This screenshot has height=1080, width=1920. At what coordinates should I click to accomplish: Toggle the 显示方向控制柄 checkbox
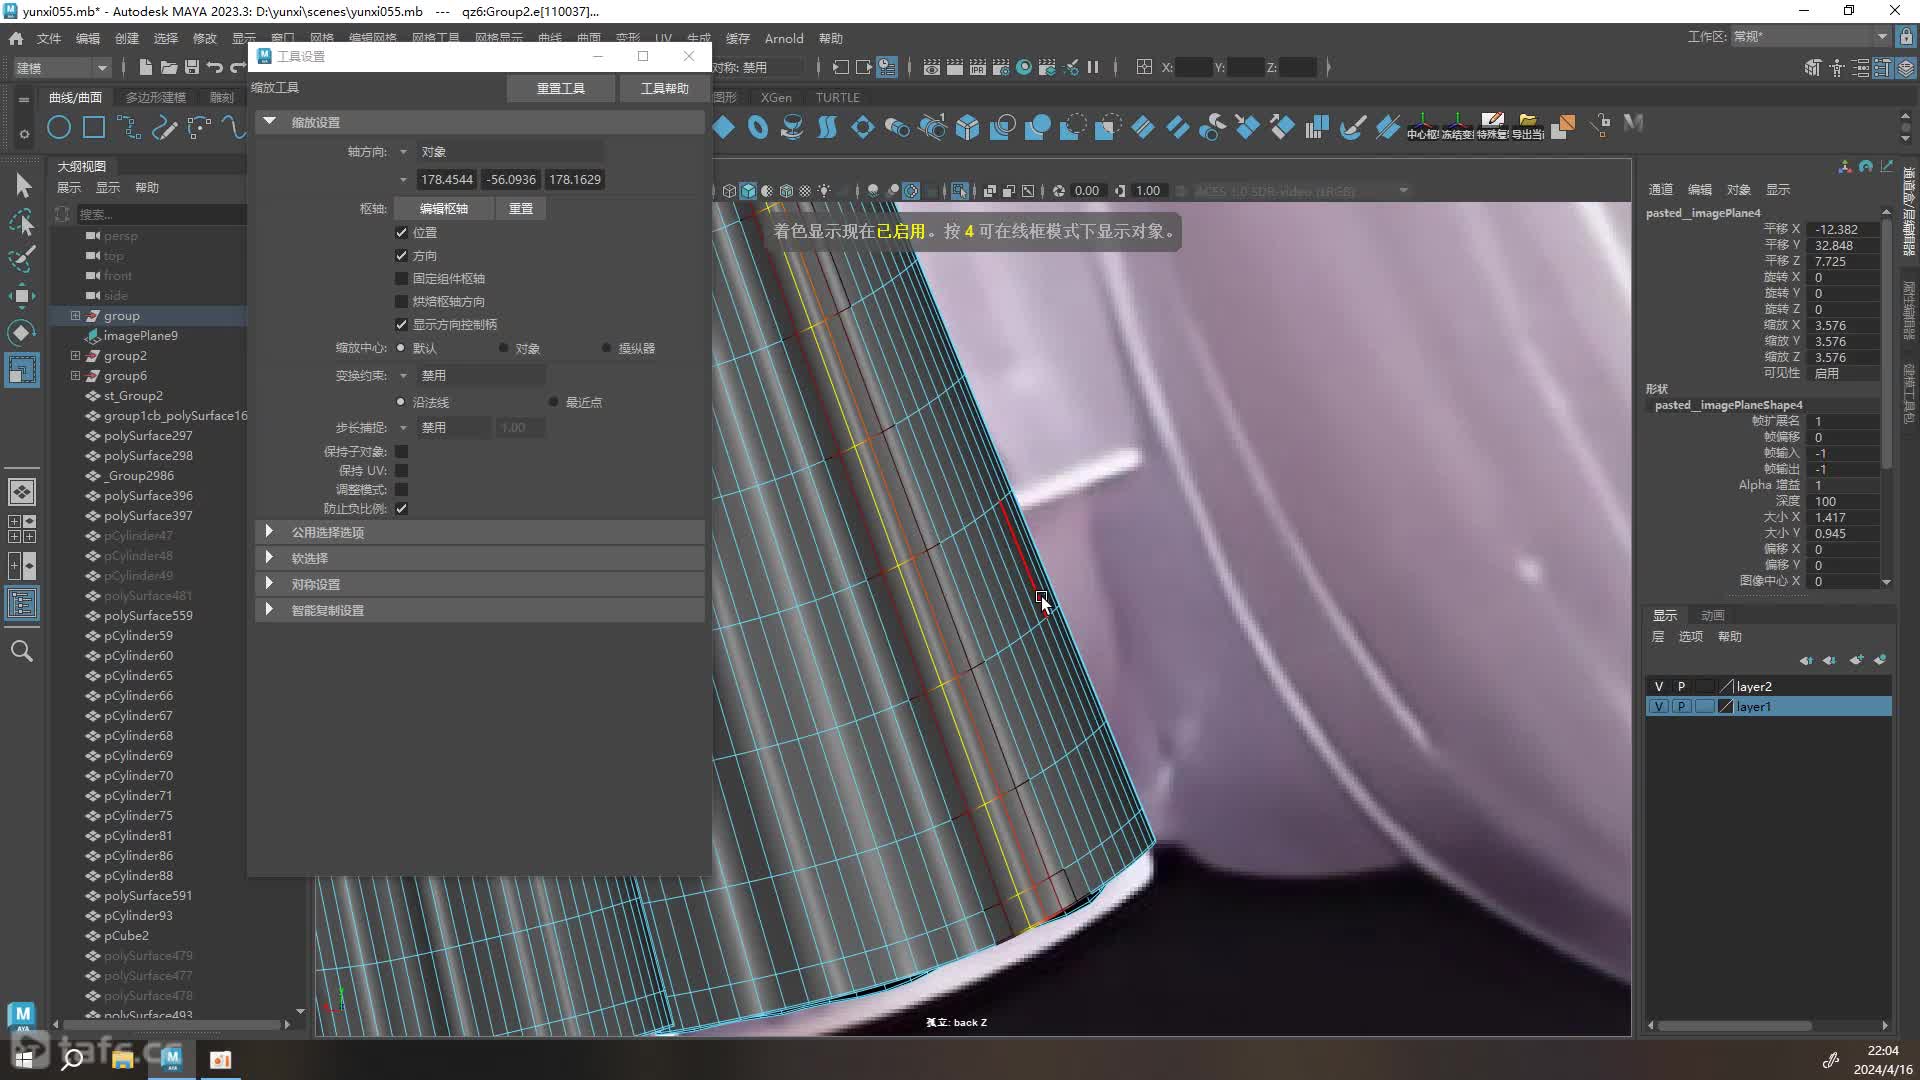pyautogui.click(x=401, y=324)
